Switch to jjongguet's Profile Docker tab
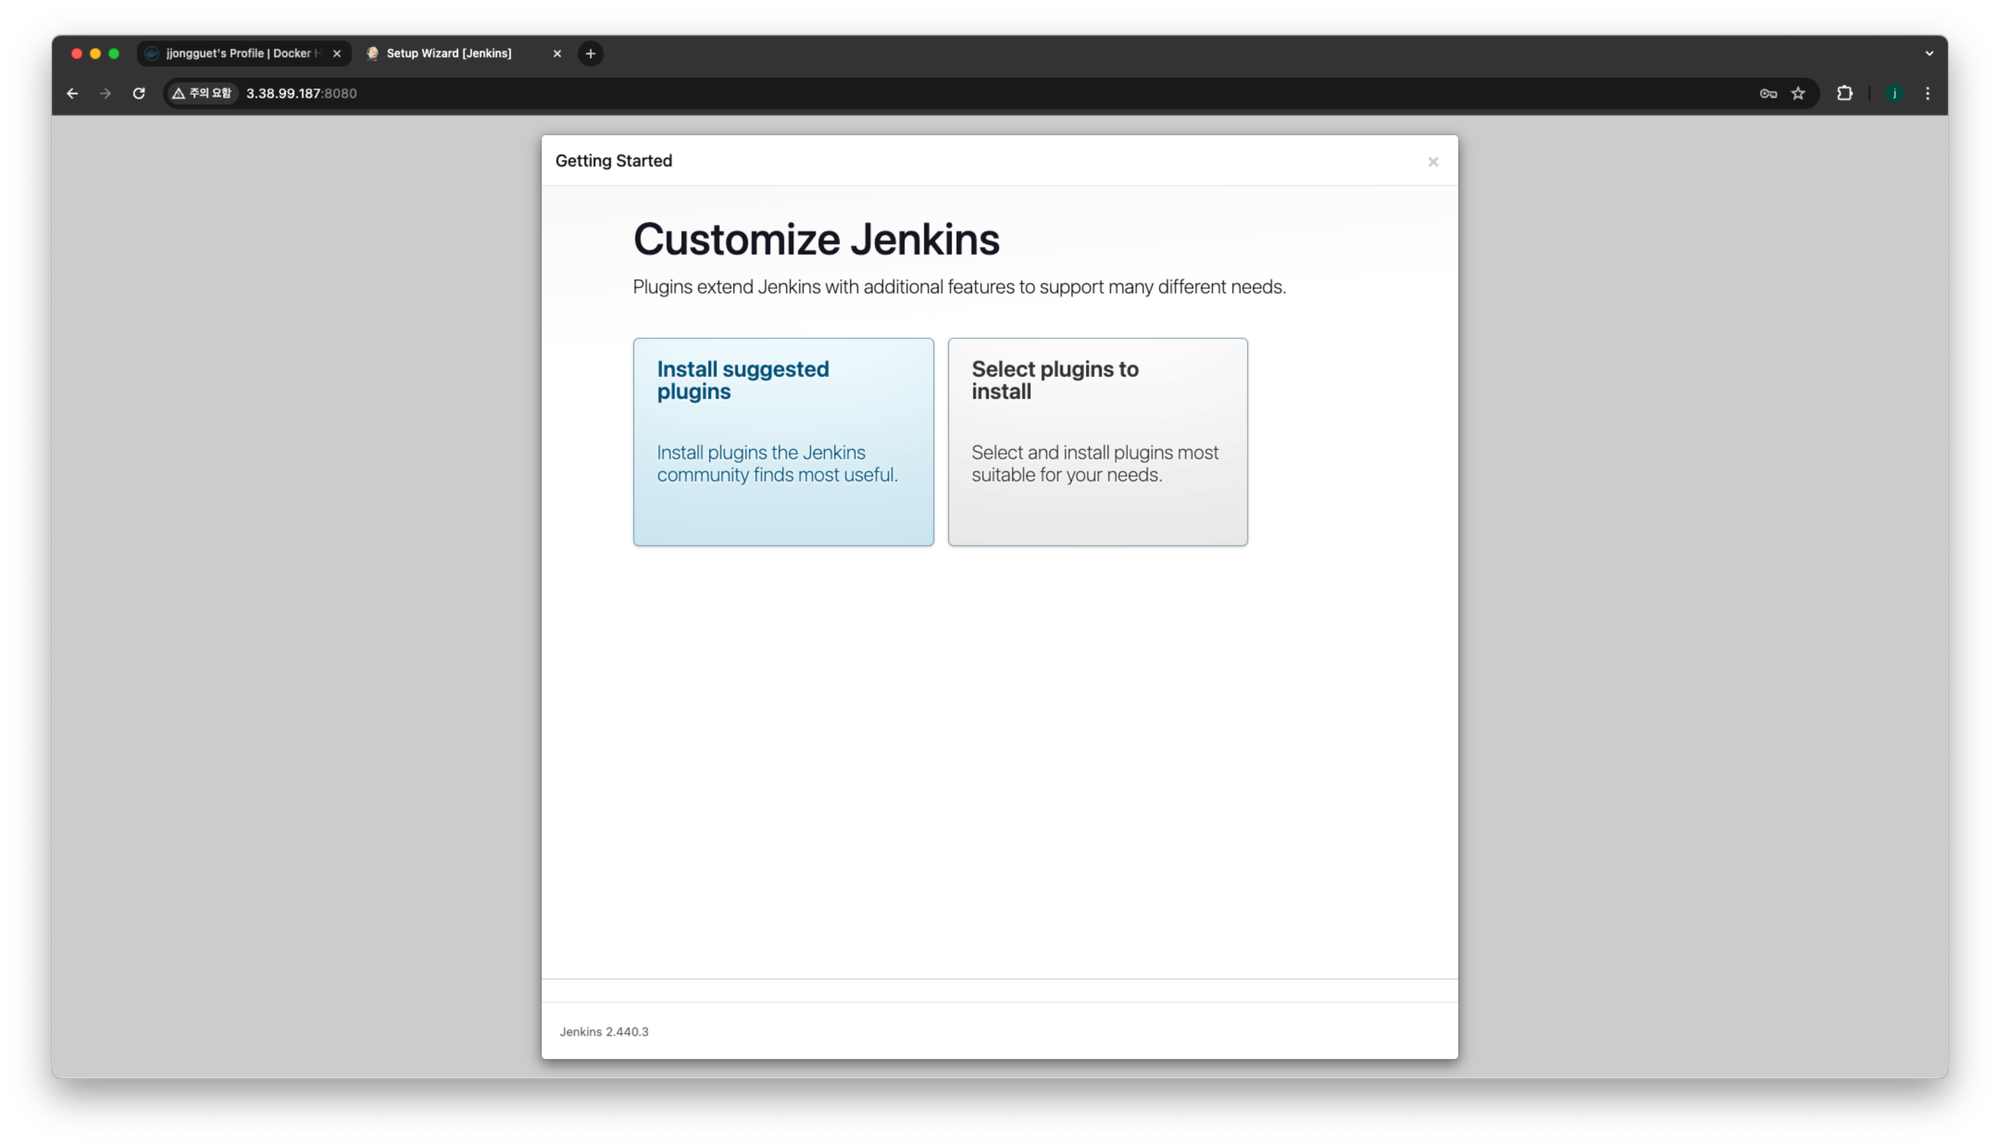Viewport: 2000px width, 1147px height. pos(240,54)
